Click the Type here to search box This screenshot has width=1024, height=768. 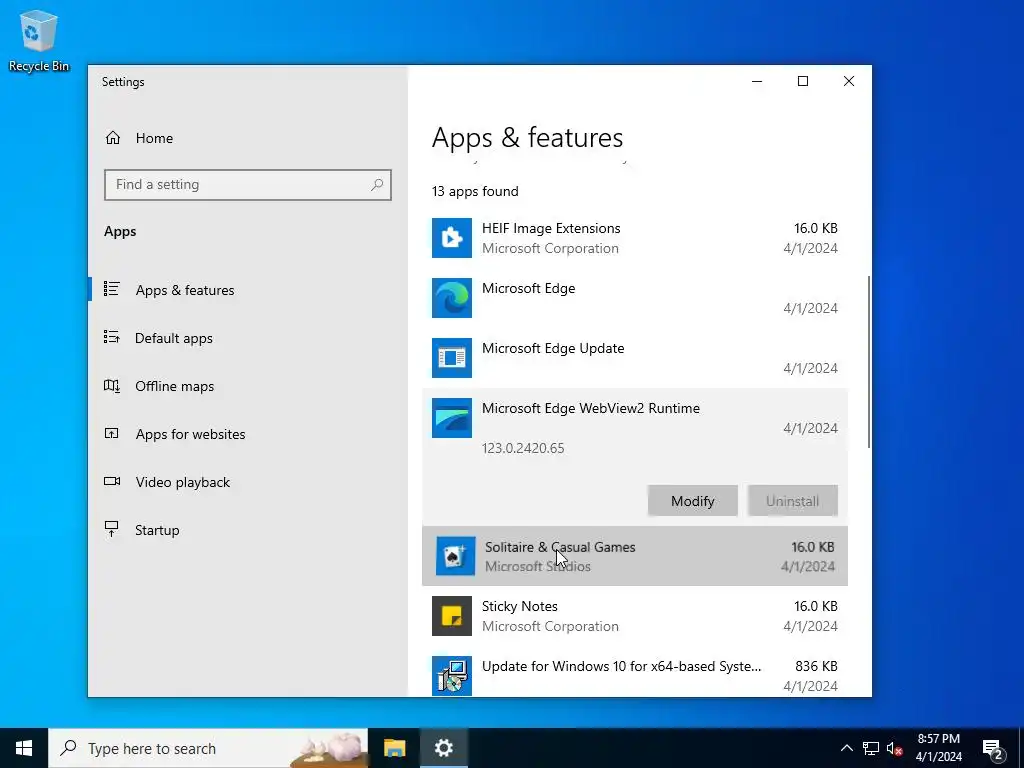[x=208, y=748]
